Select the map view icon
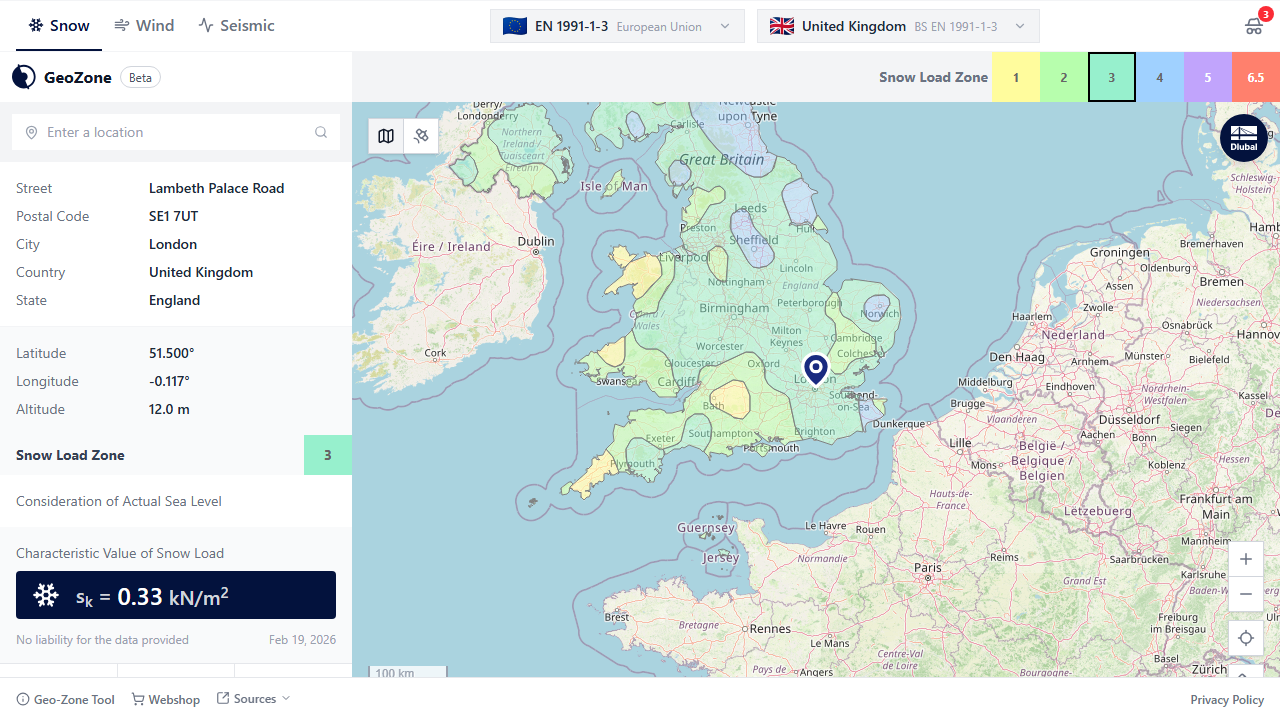Viewport: 1280px width, 720px height. click(386, 136)
